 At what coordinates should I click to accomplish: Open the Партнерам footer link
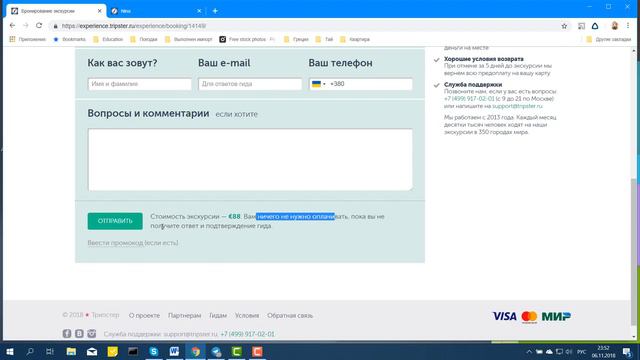184,316
